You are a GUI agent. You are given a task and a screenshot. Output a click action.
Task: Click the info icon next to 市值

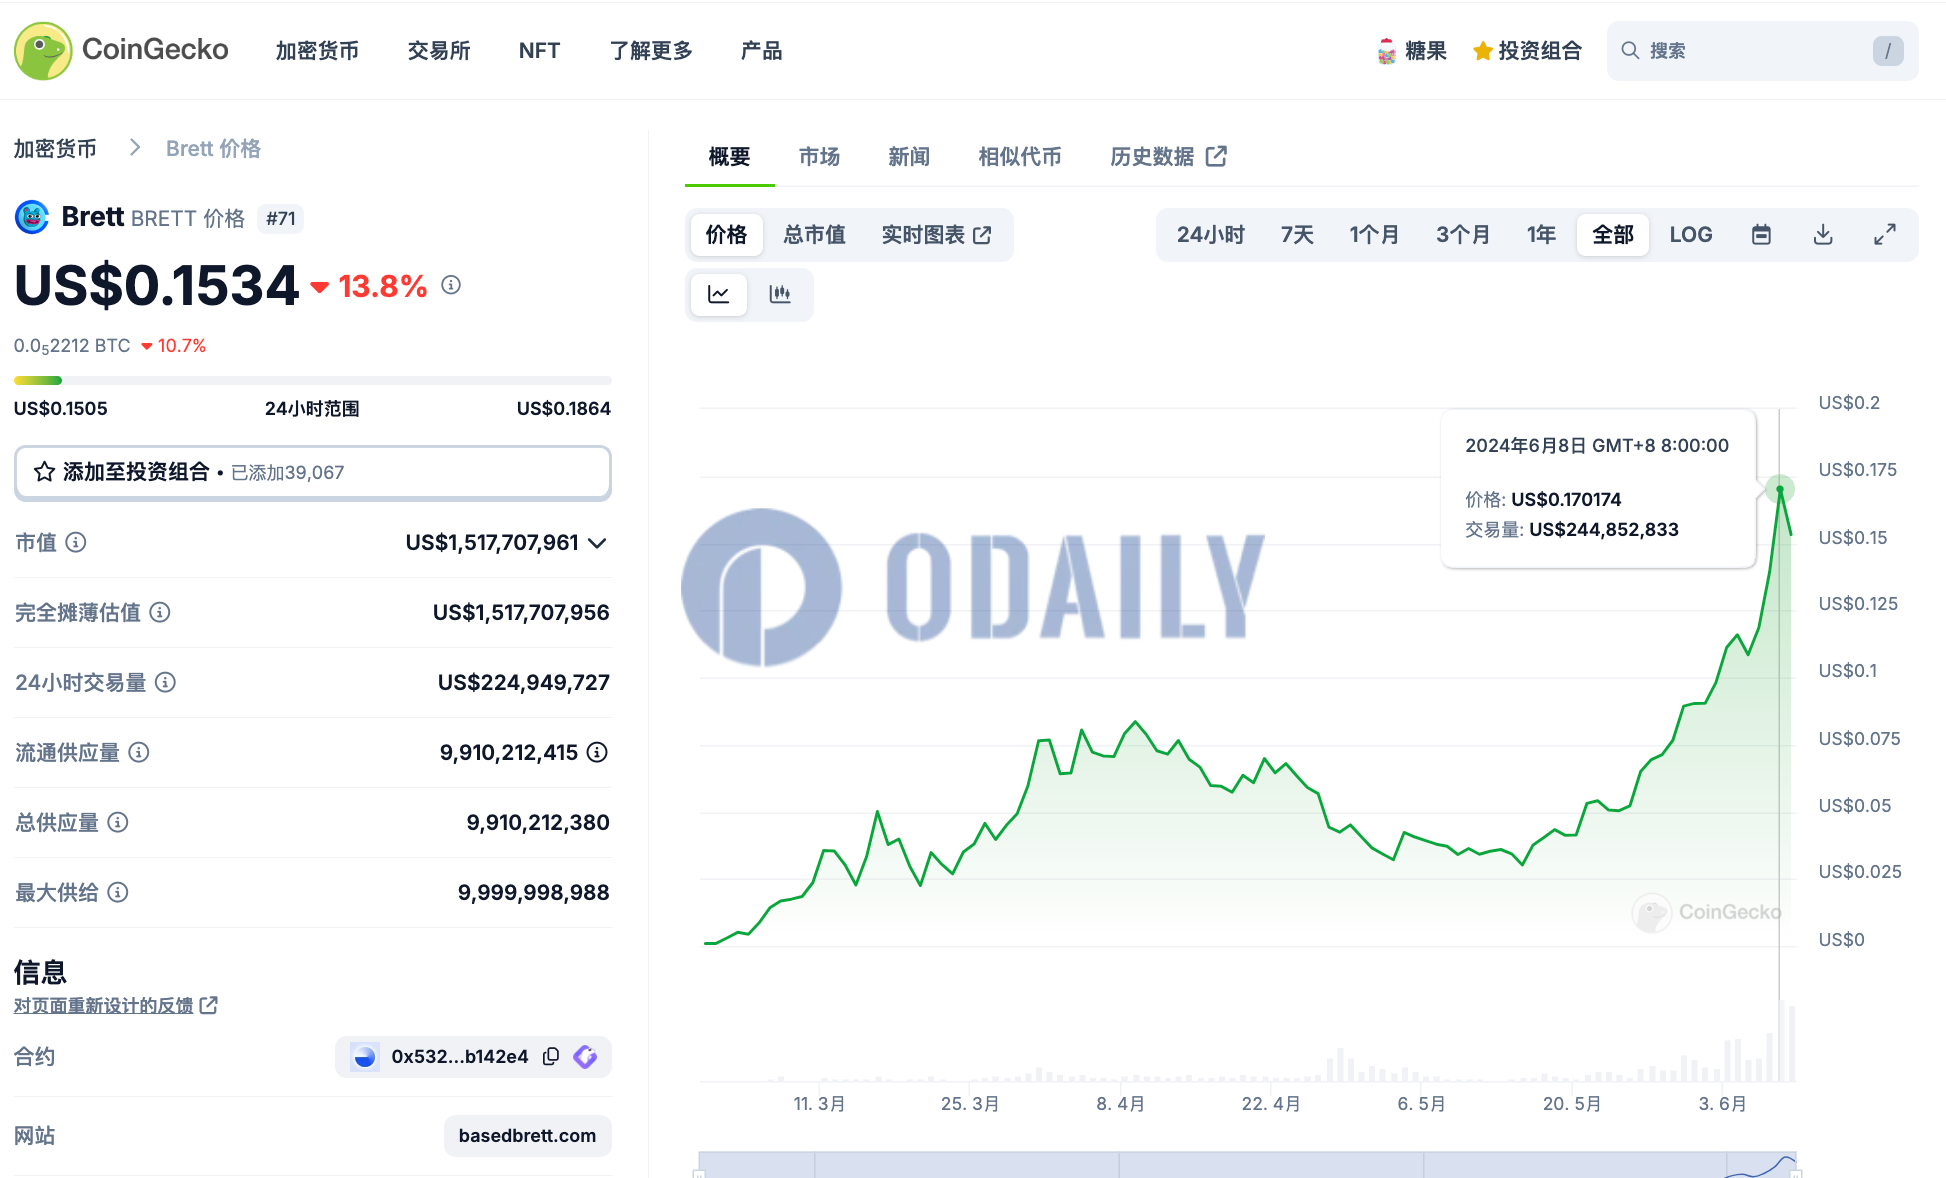point(76,542)
